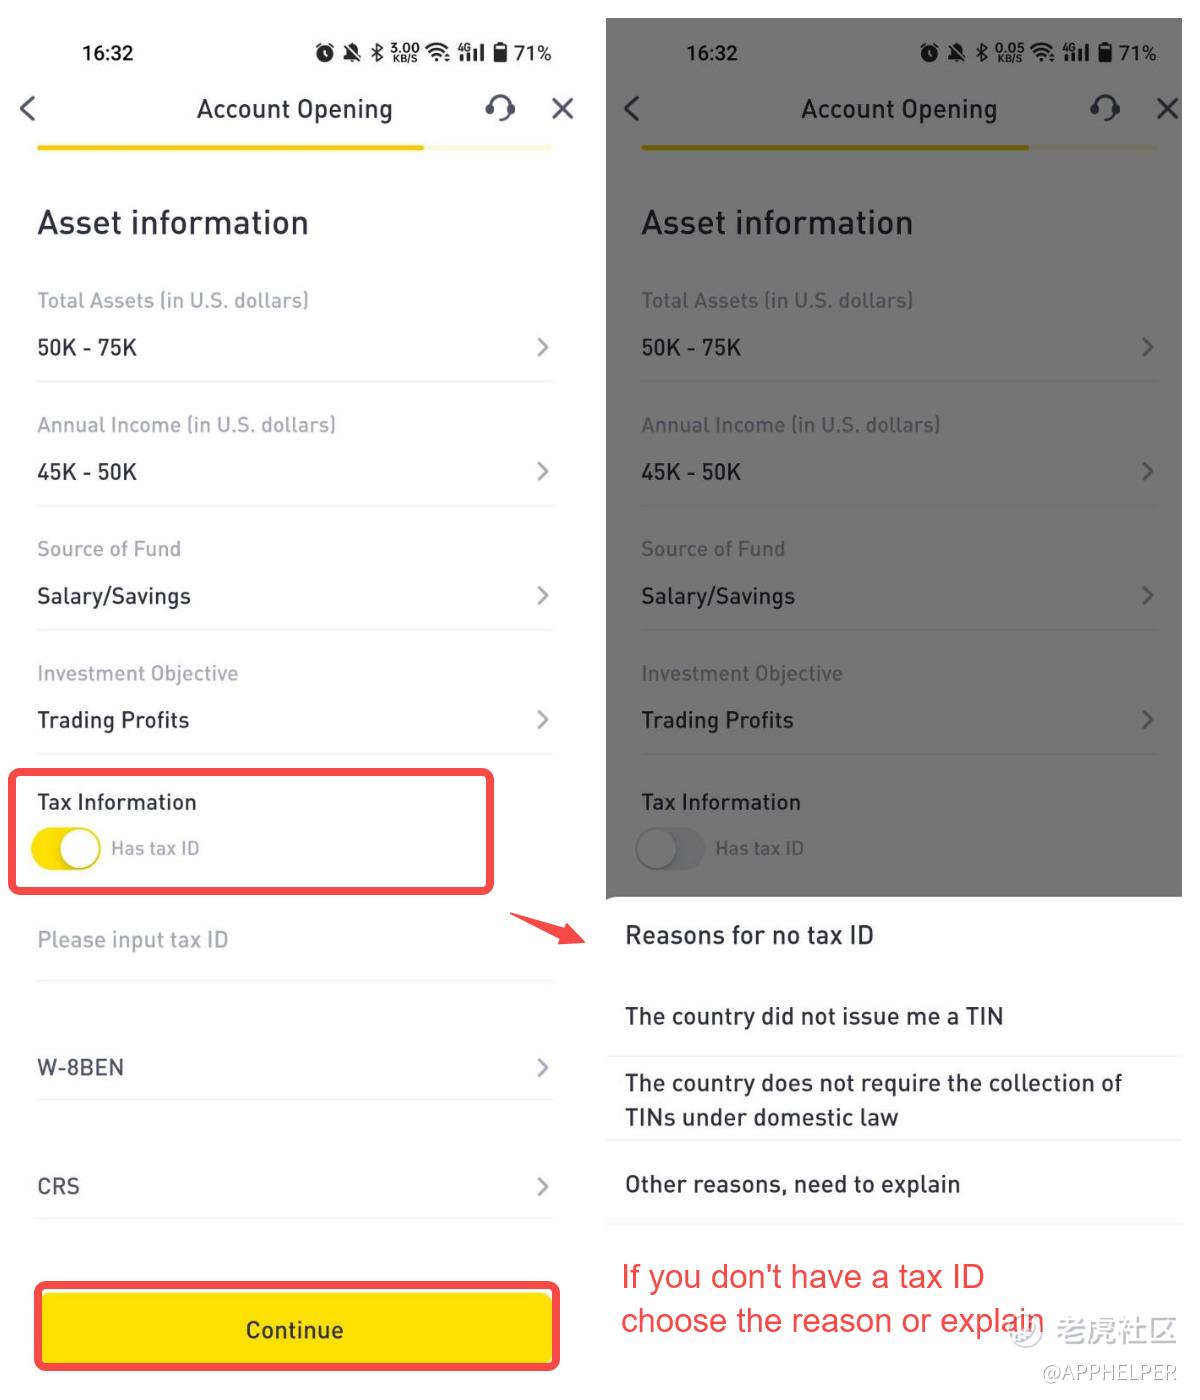Image resolution: width=1200 pixels, height=1400 pixels.
Task: Open Investment Objective Trading Profits selector
Action: [x=294, y=720]
